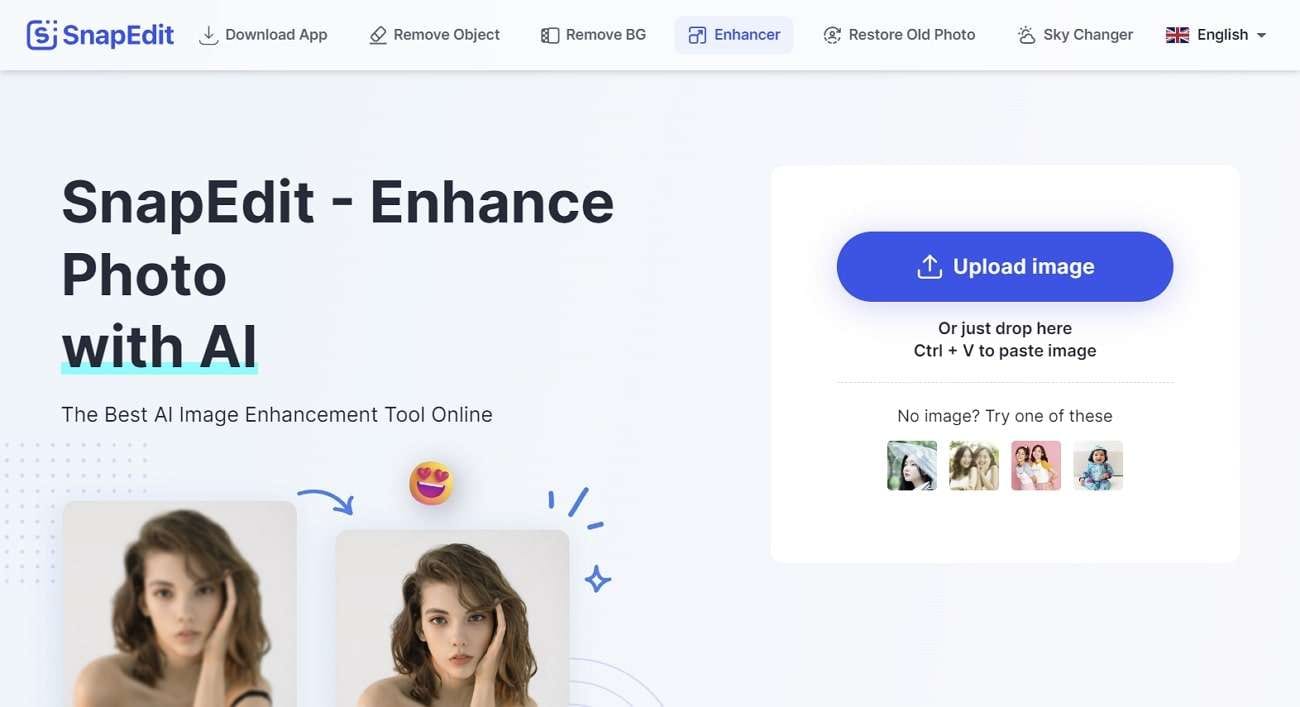Click the heart-eyes emoji graphic

pyautogui.click(x=431, y=484)
